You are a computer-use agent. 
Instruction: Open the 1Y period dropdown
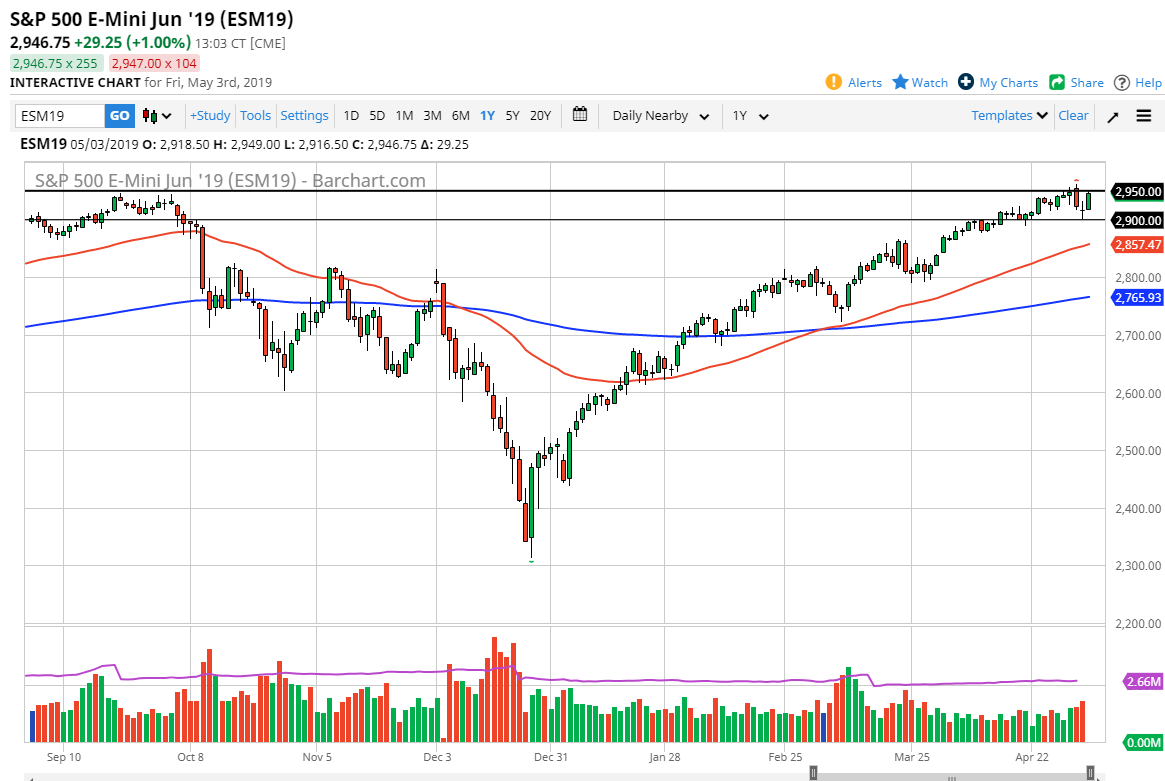point(752,116)
